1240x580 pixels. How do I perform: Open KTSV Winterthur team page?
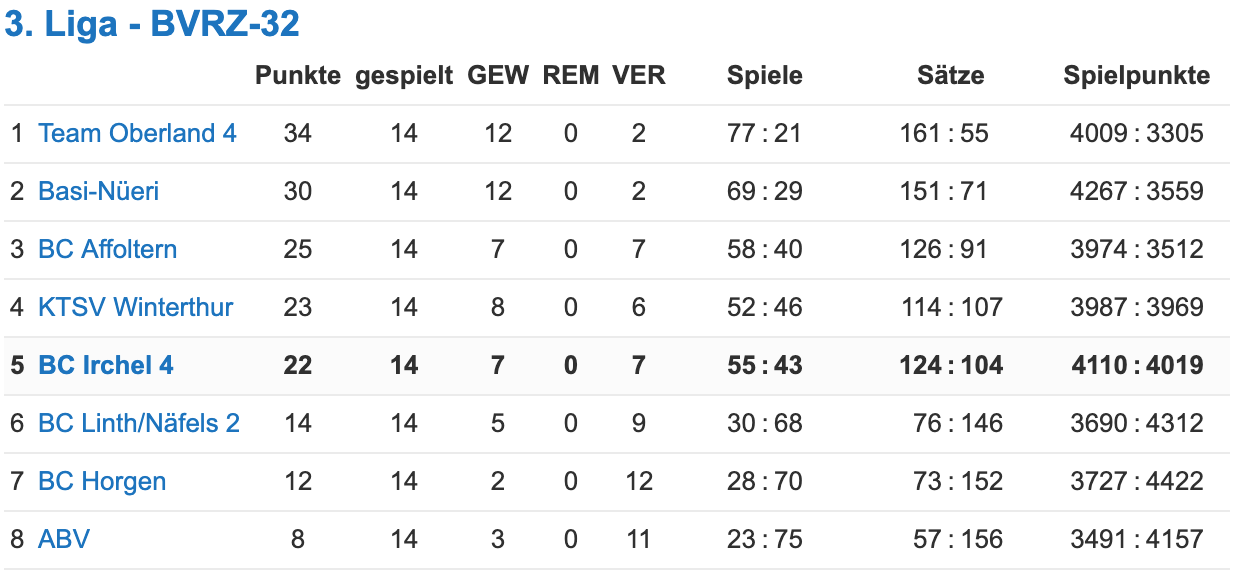[x=136, y=307]
